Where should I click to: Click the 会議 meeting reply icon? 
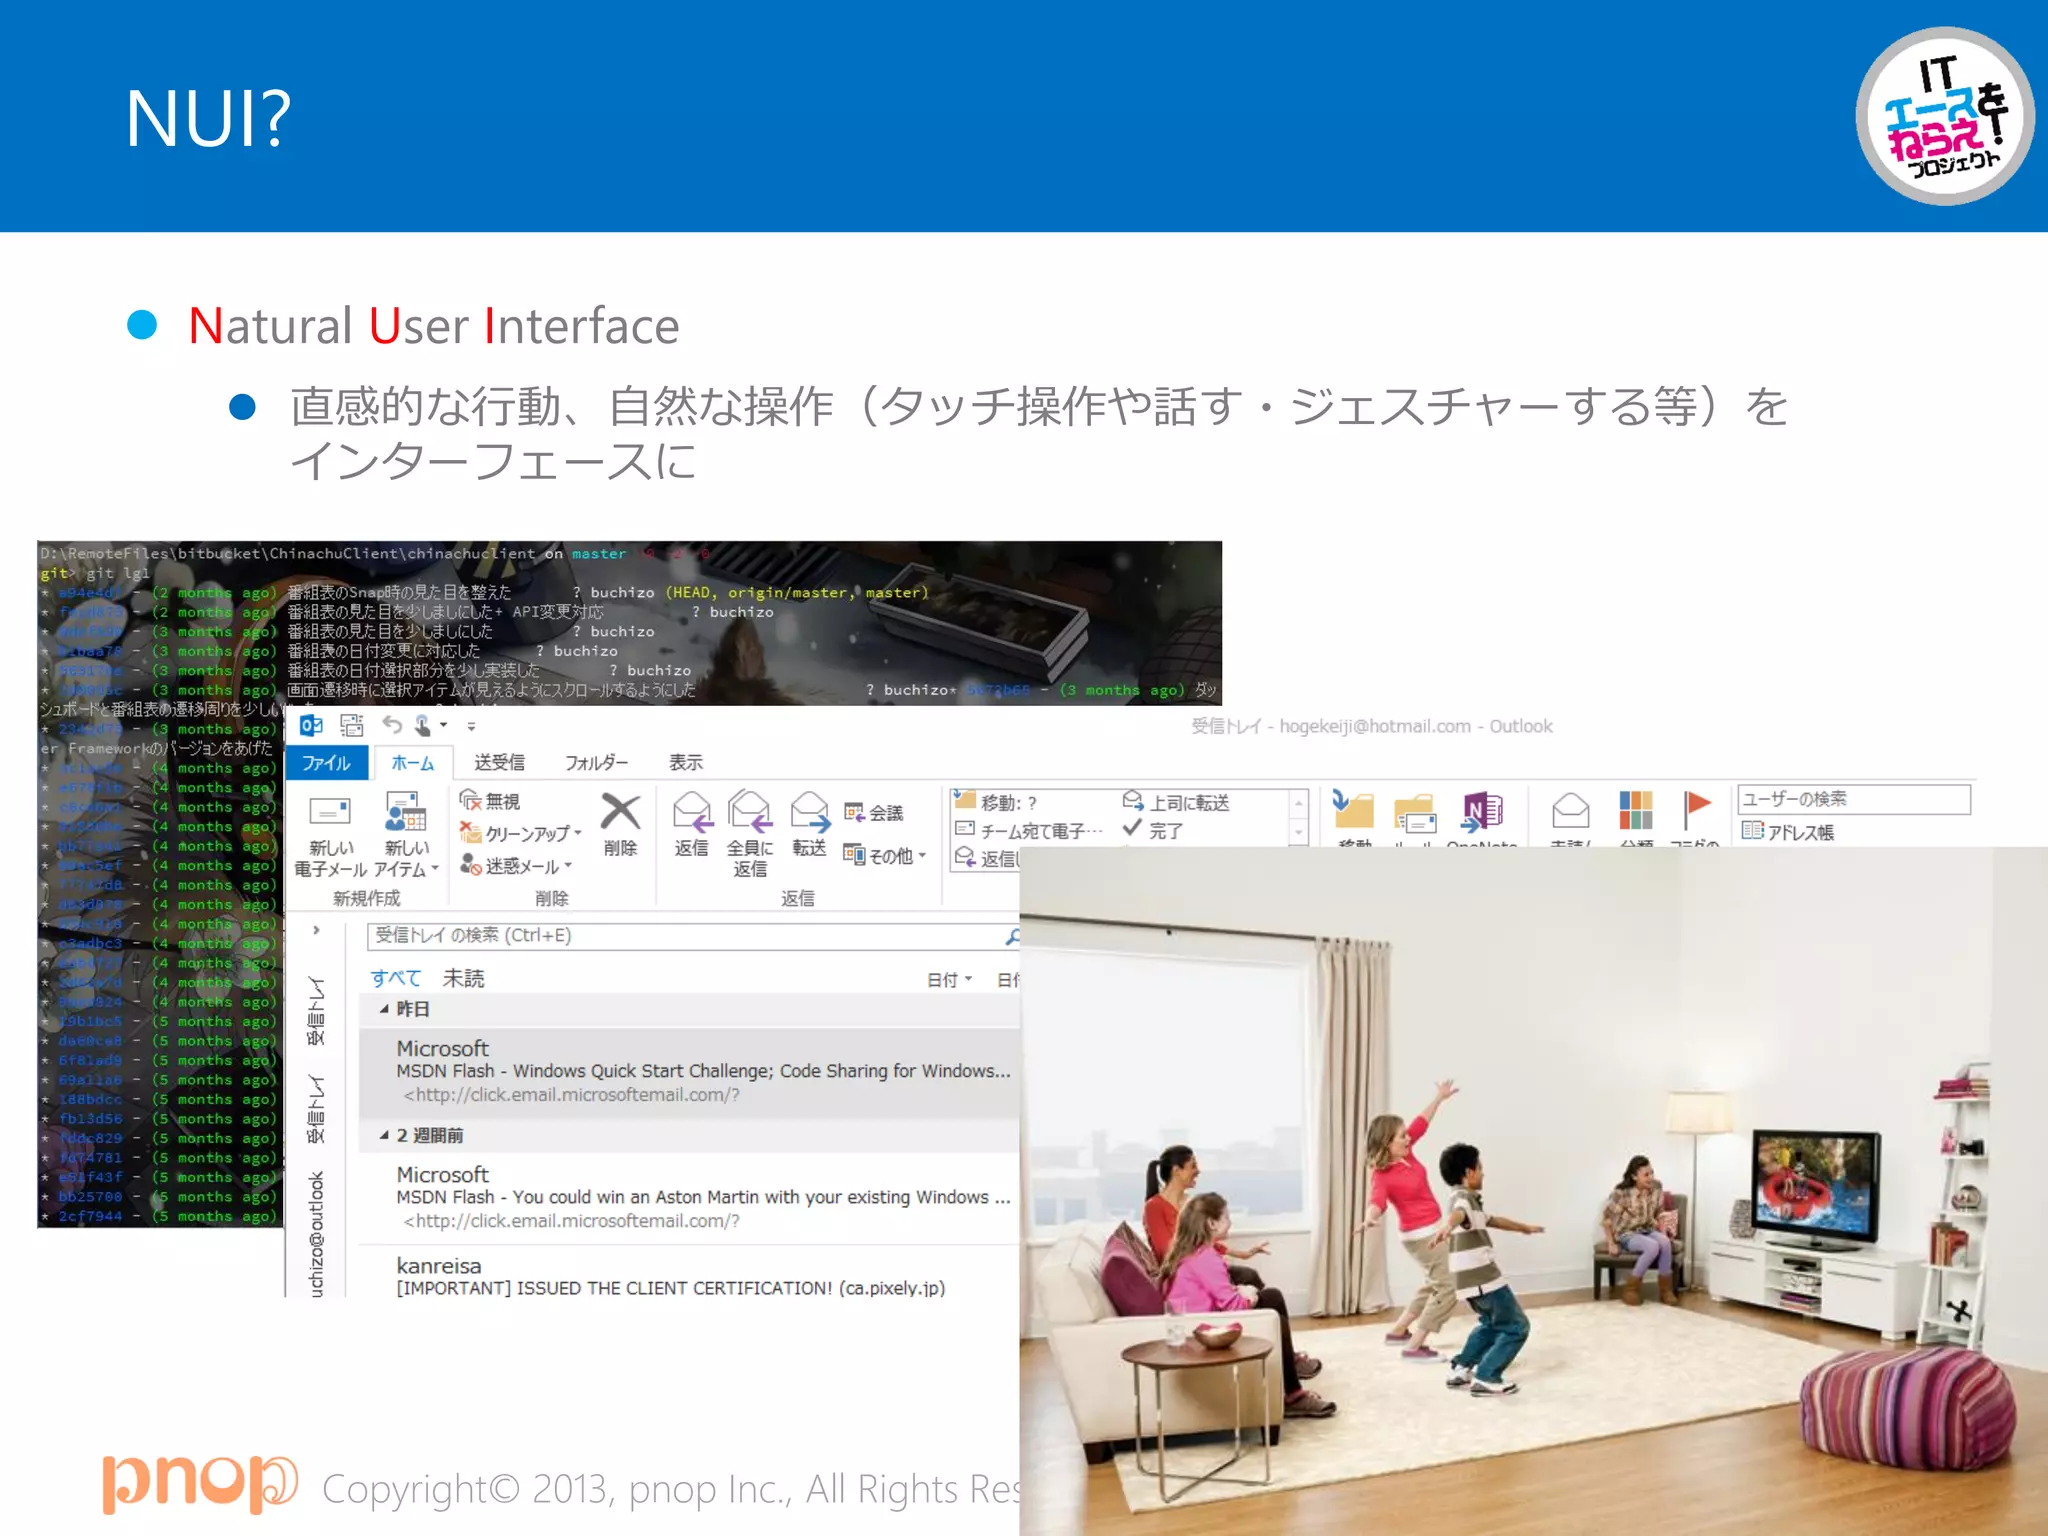[873, 812]
